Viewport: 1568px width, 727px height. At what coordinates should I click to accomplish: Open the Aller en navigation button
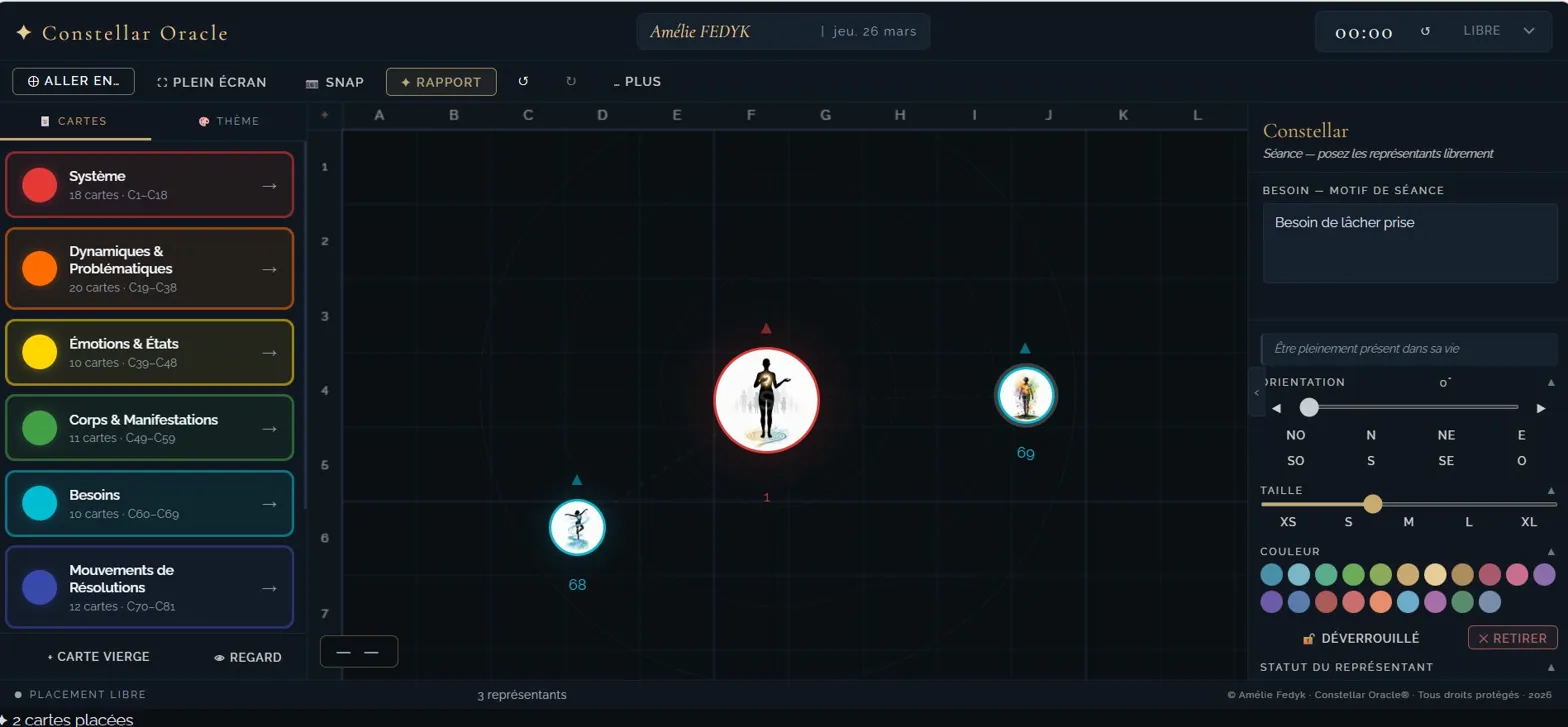click(73, 81)
